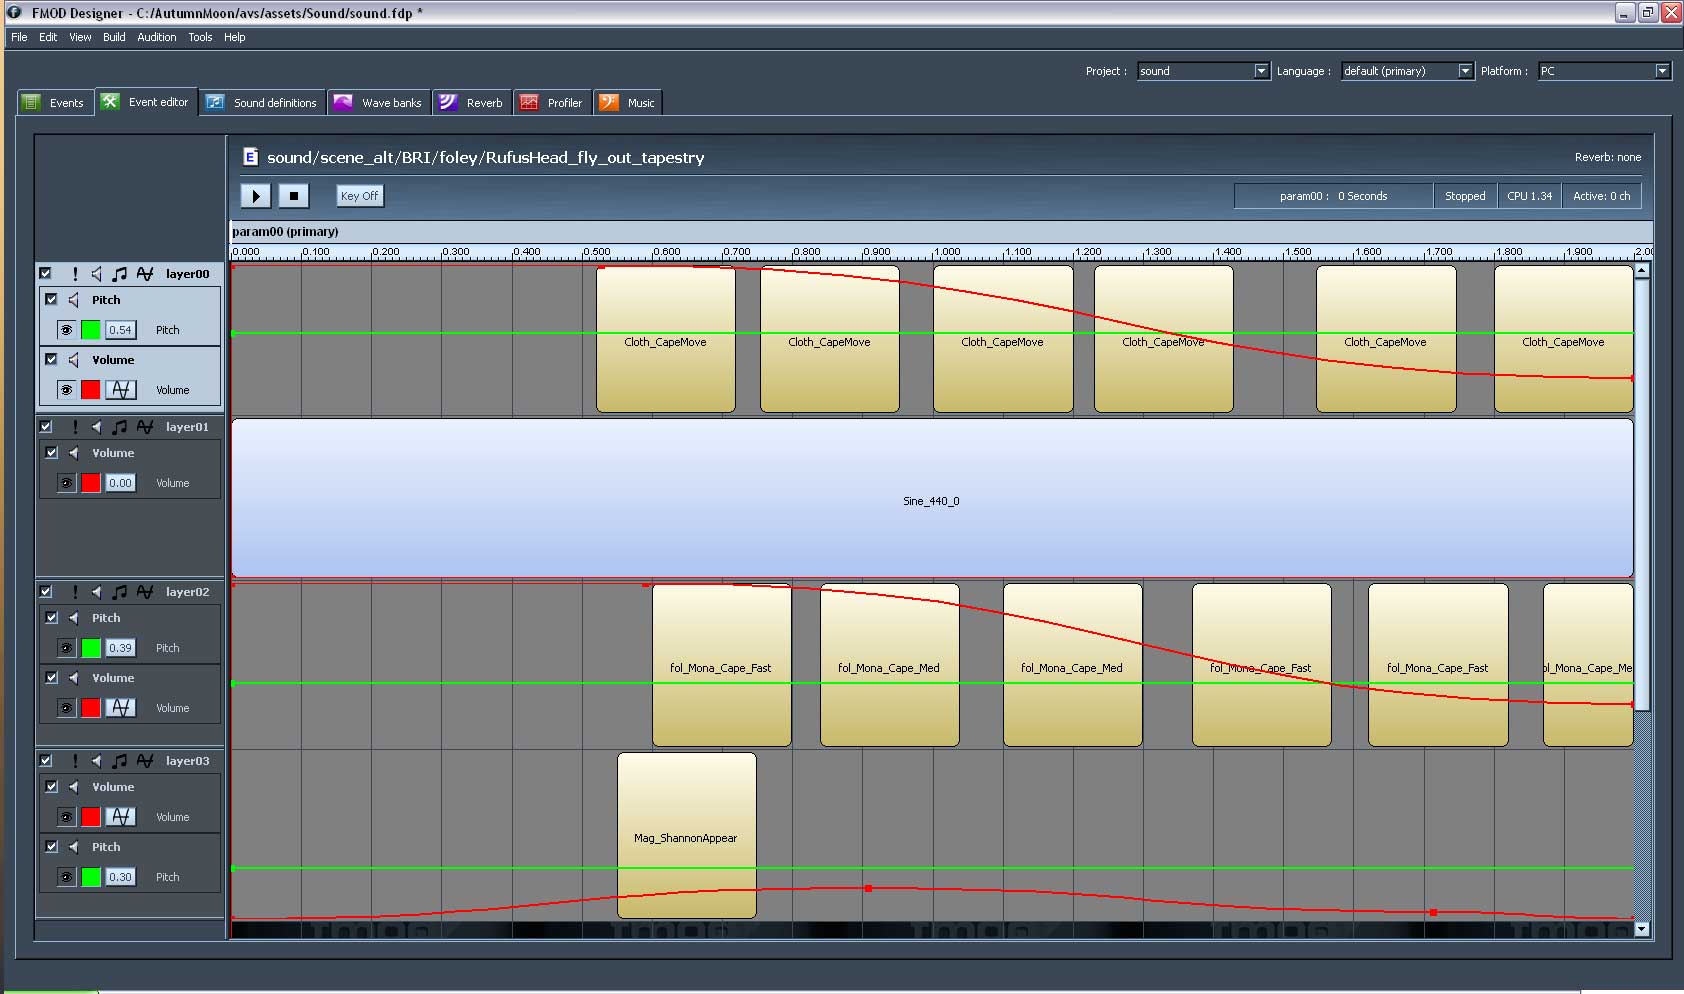
Task: Uncheck the layer00 Pitch effect checkbox
Action: click(x=52, y=299)
